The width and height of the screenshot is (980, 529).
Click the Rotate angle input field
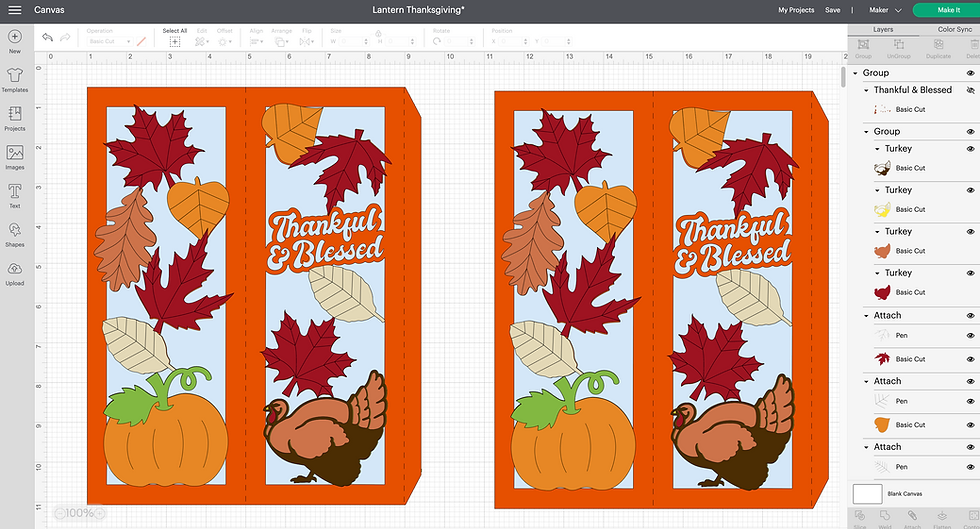click(459, 41)
